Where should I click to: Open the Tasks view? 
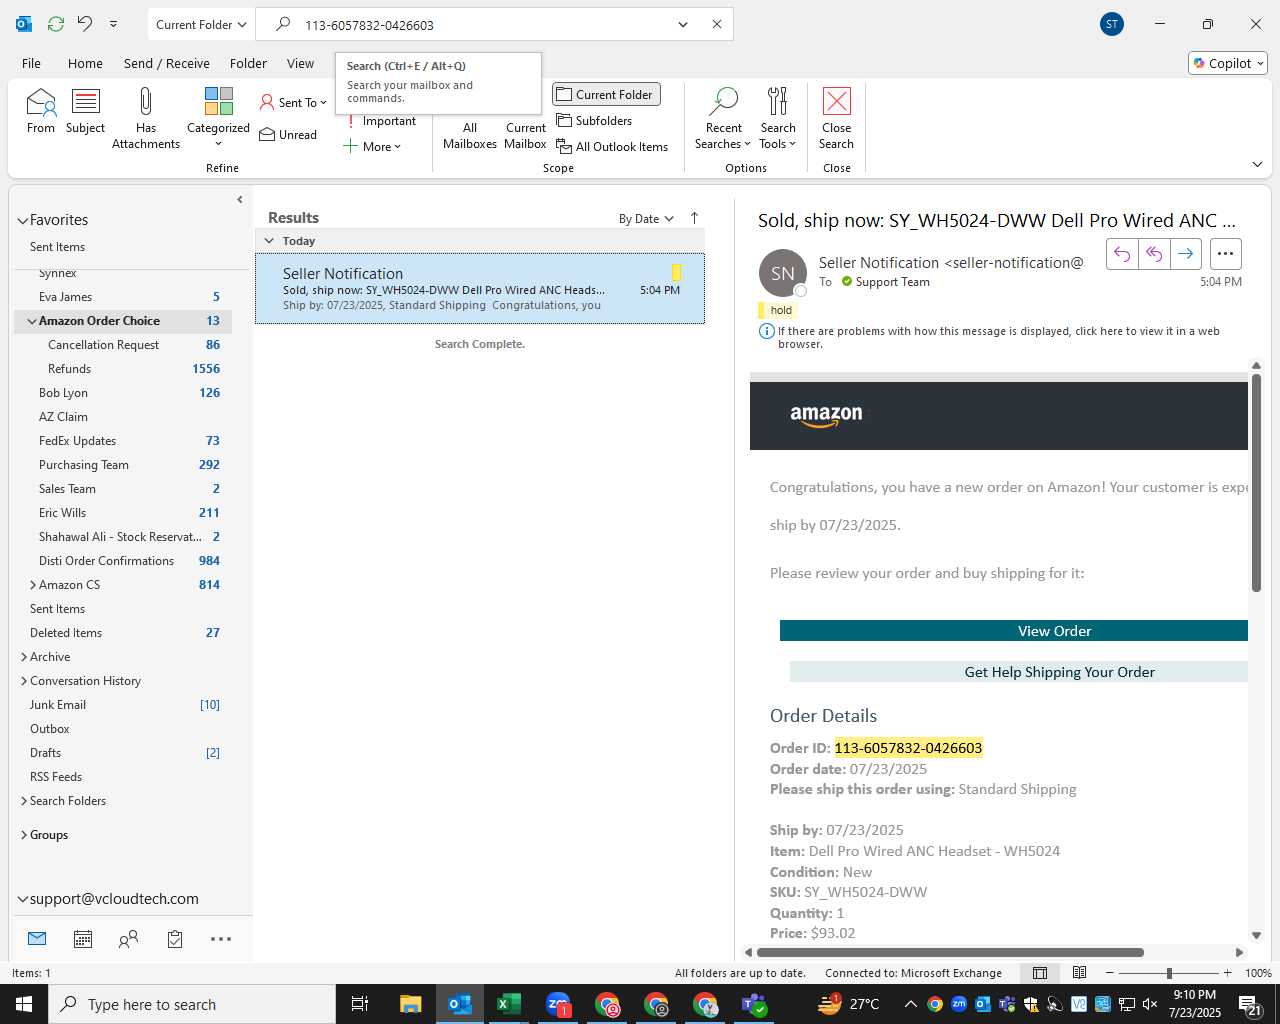coord(175,939)
